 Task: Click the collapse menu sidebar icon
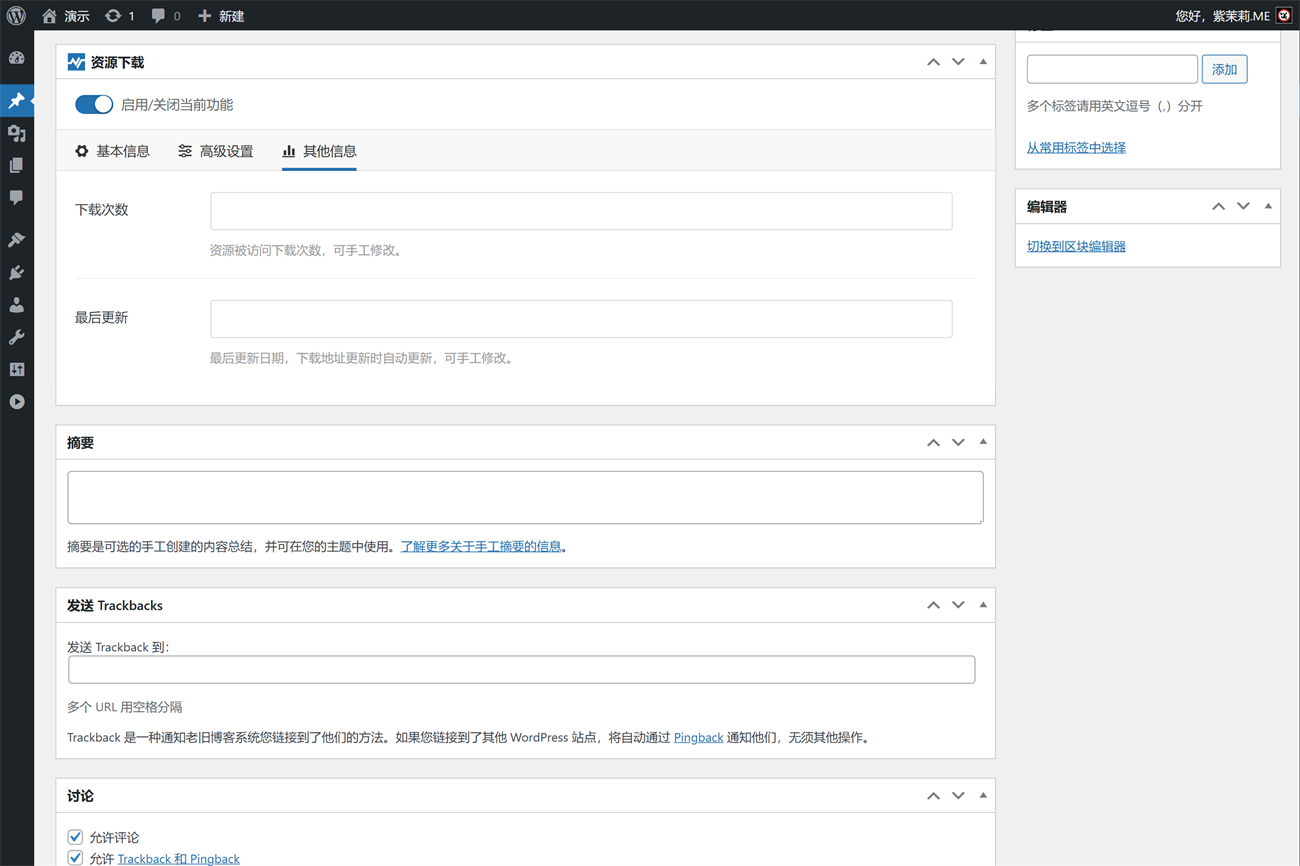pos(17,402)
